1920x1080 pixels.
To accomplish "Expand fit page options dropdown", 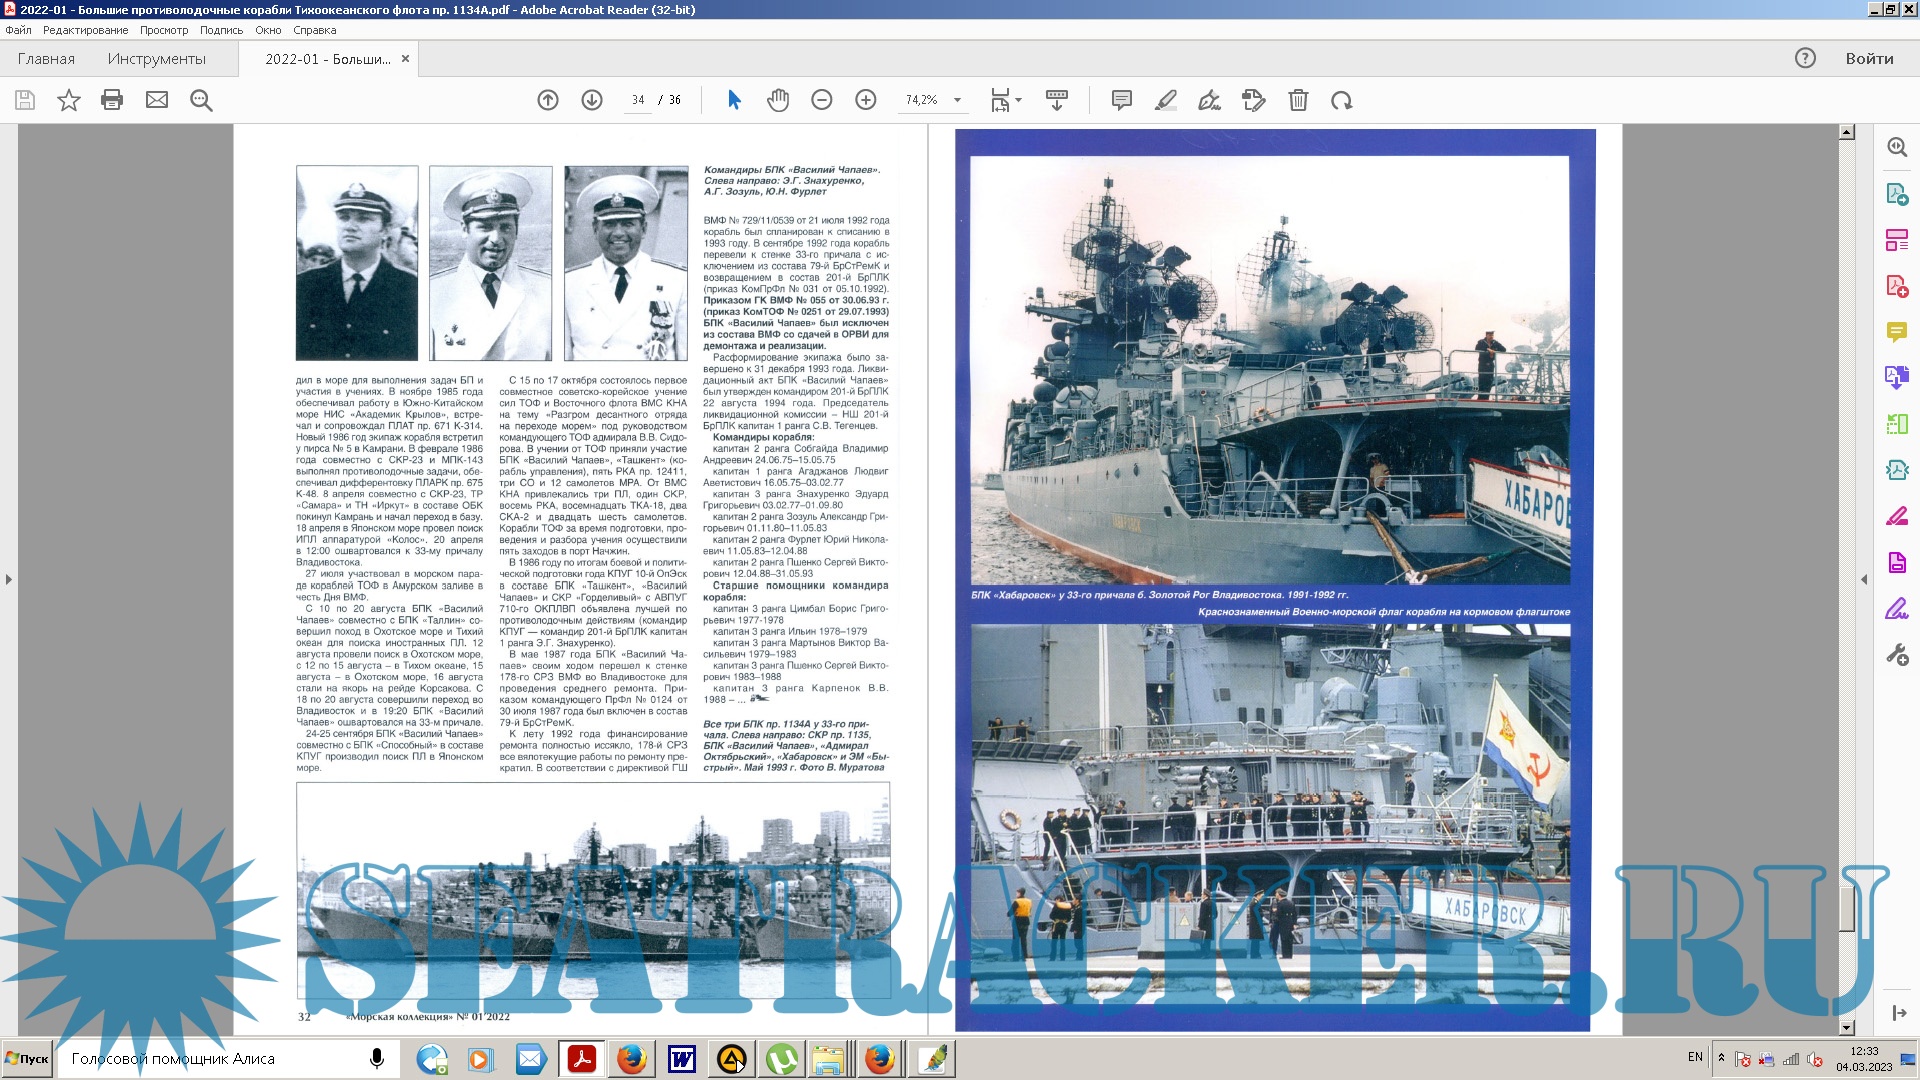I will click(1018, 100).
